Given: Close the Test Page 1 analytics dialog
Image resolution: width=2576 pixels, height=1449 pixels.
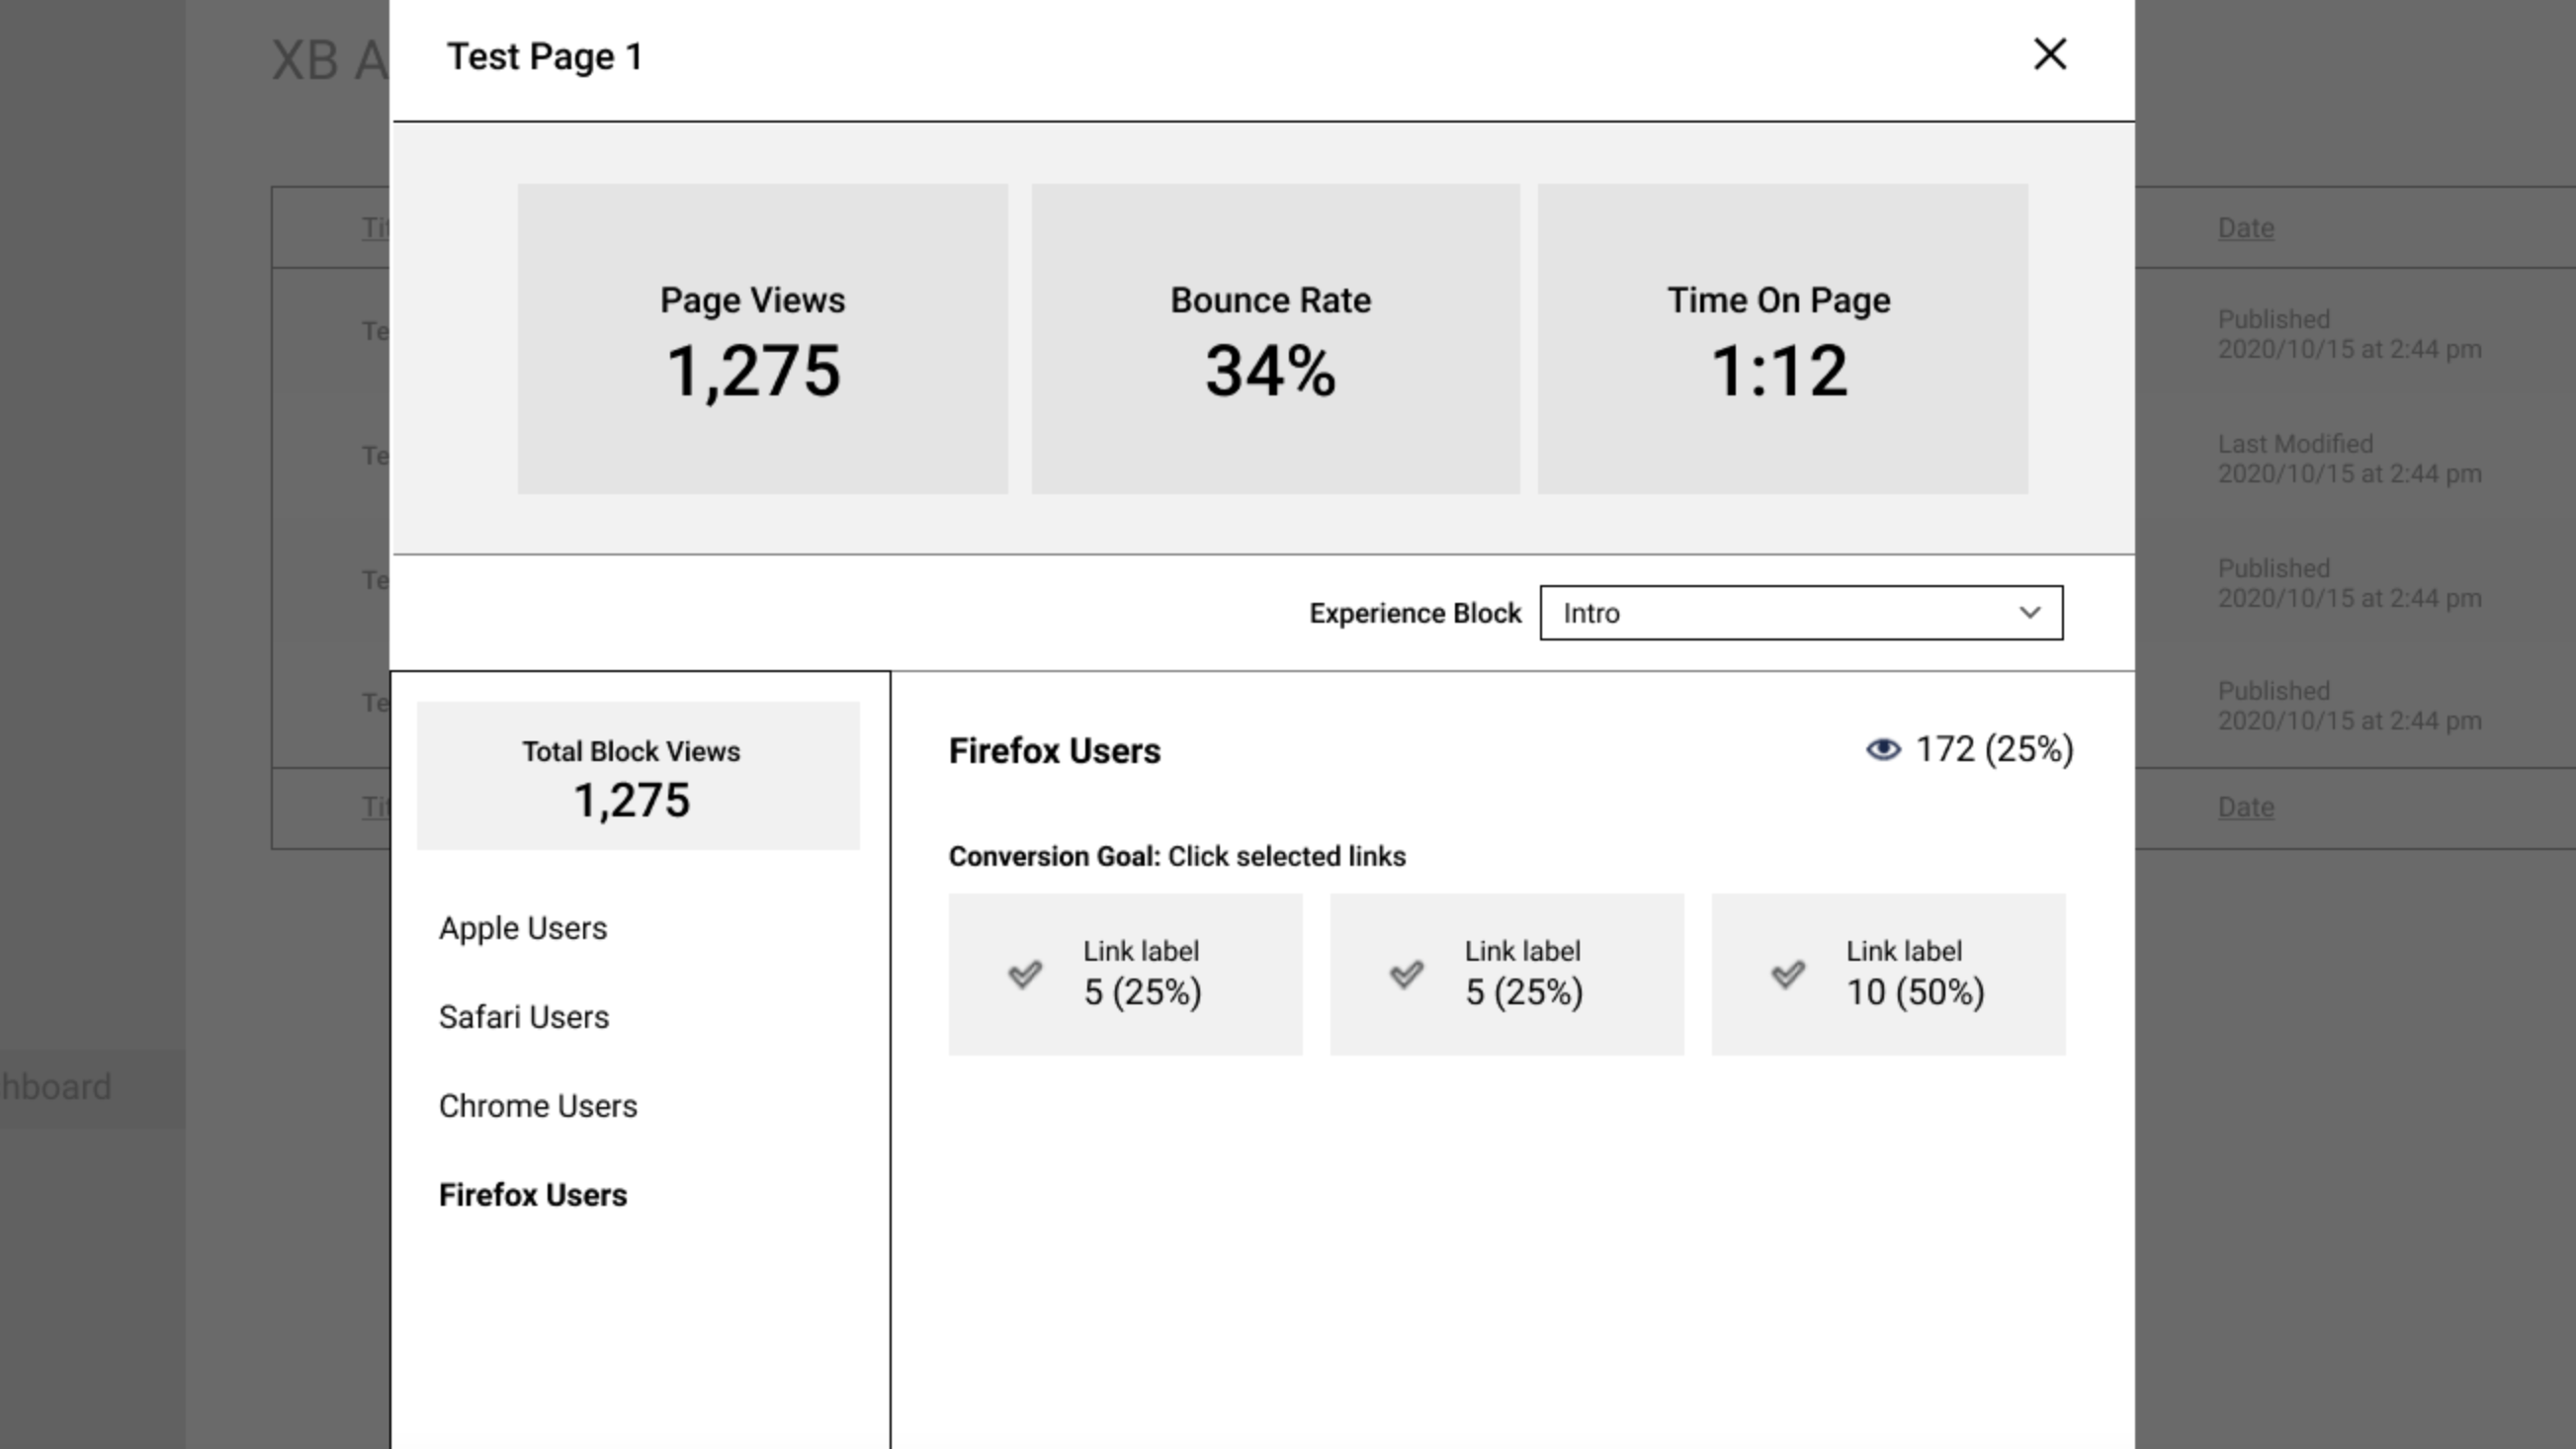Looking at the screenshot, I should click(2050, 55).
